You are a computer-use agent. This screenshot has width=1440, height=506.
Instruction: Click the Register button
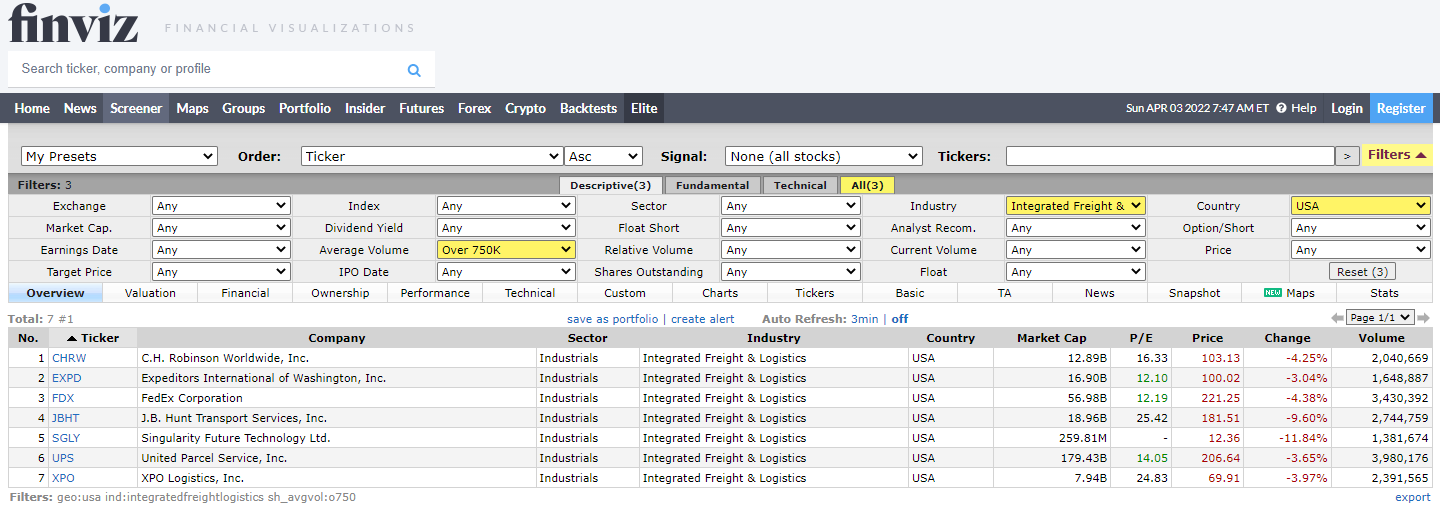(1401, 108)
